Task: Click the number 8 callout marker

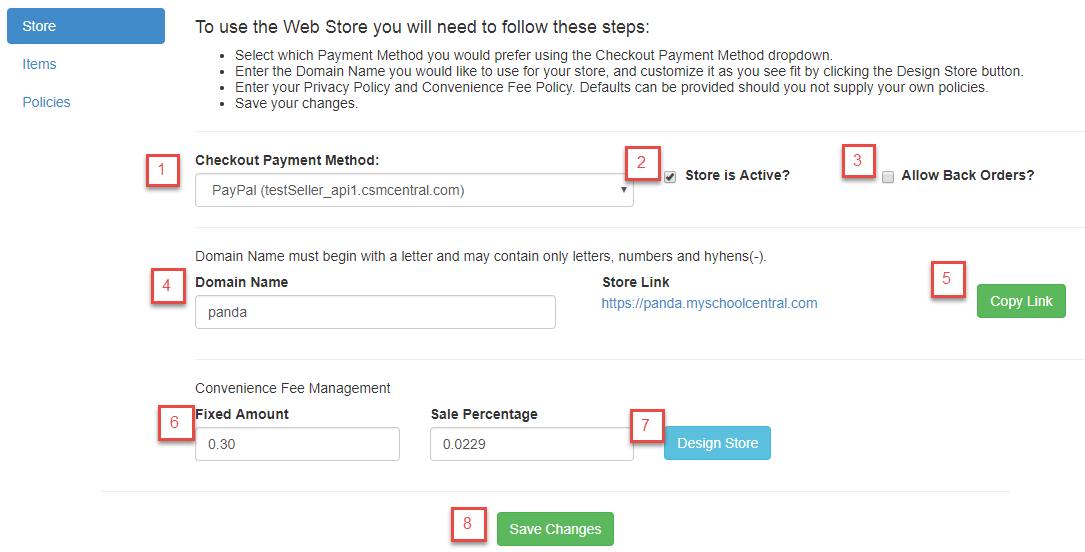Action: pyautogui.click(x=467, y=524)
